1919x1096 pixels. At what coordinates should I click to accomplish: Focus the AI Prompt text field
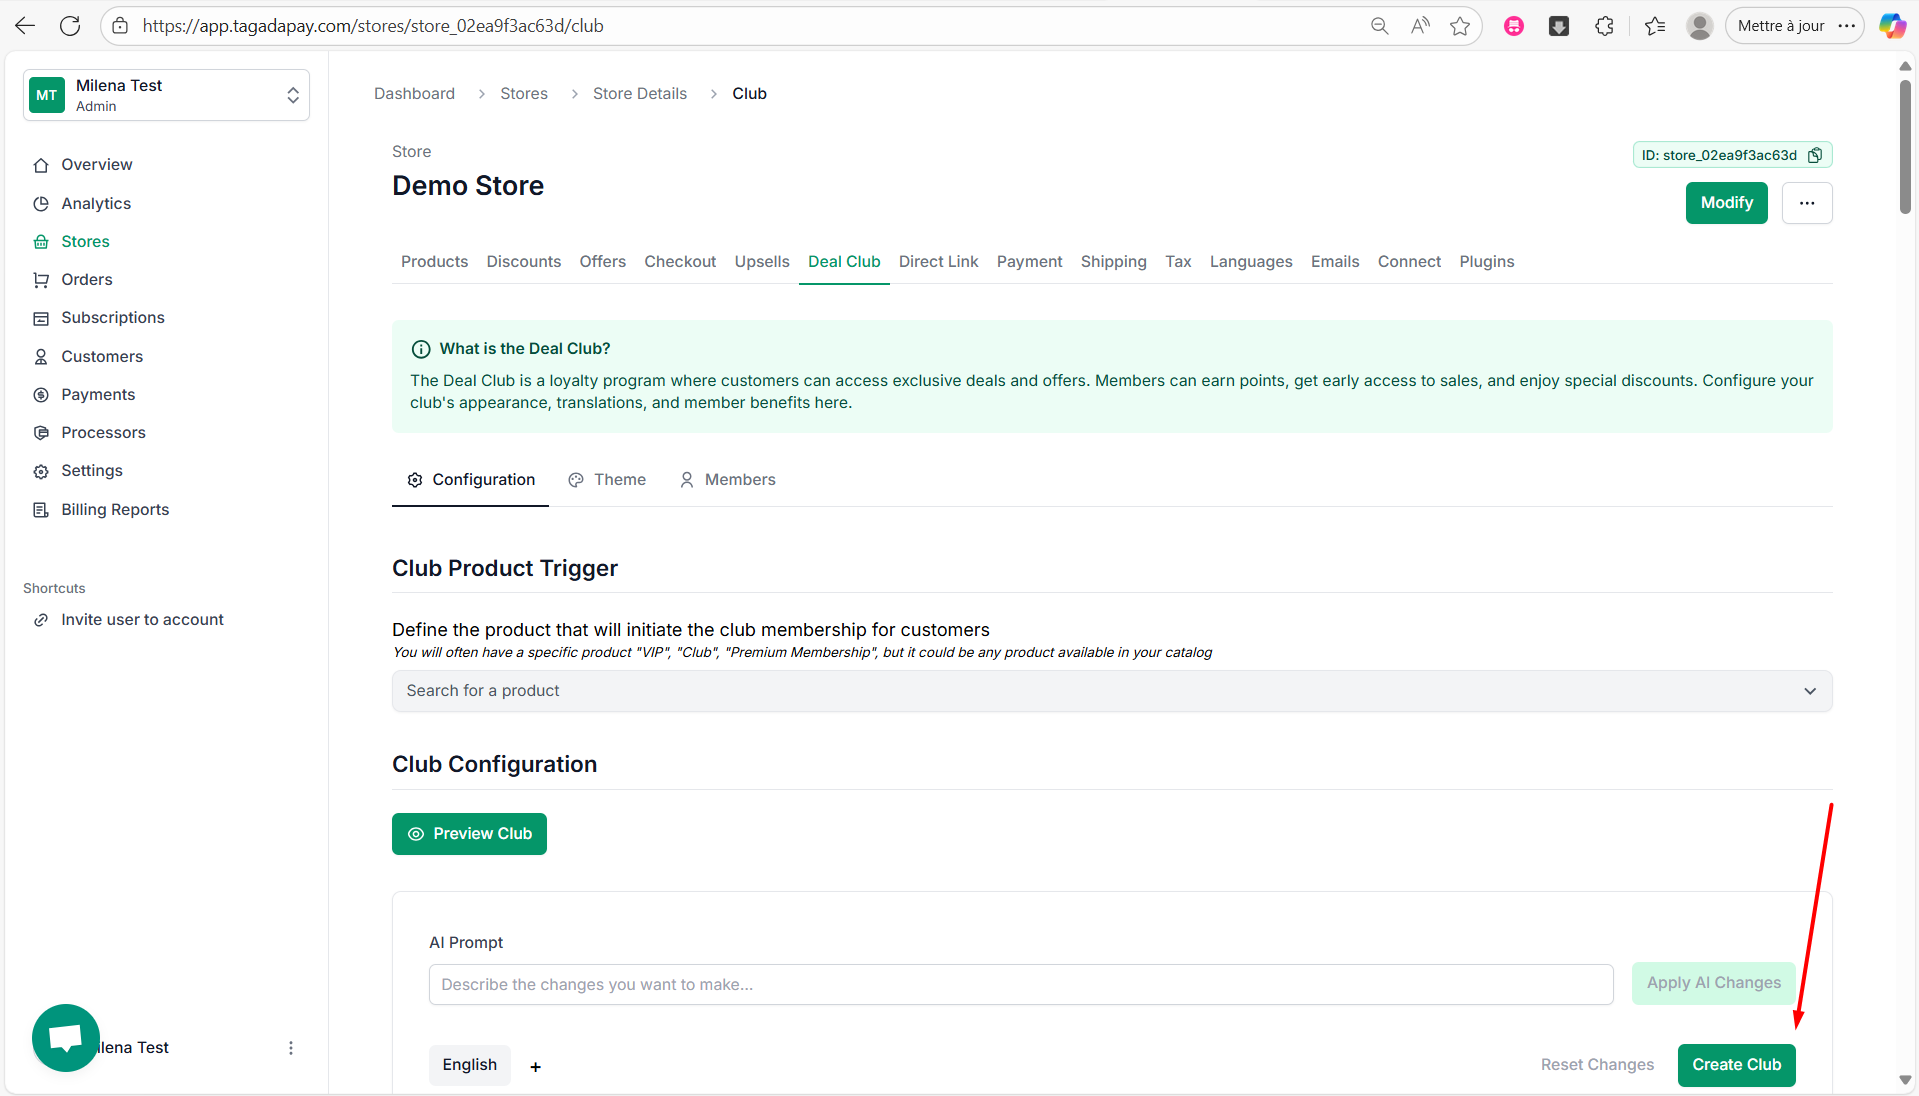click(x=1021, y=985)
